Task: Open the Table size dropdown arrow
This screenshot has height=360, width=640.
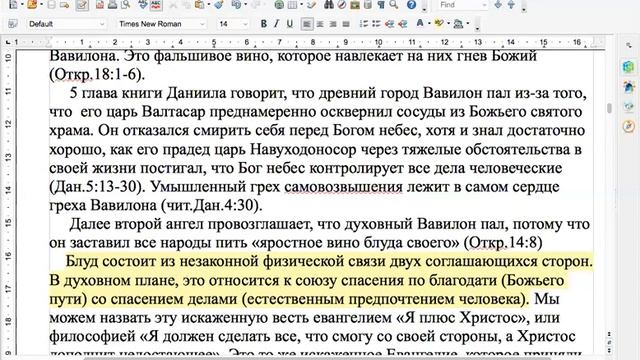Action: 301,4
